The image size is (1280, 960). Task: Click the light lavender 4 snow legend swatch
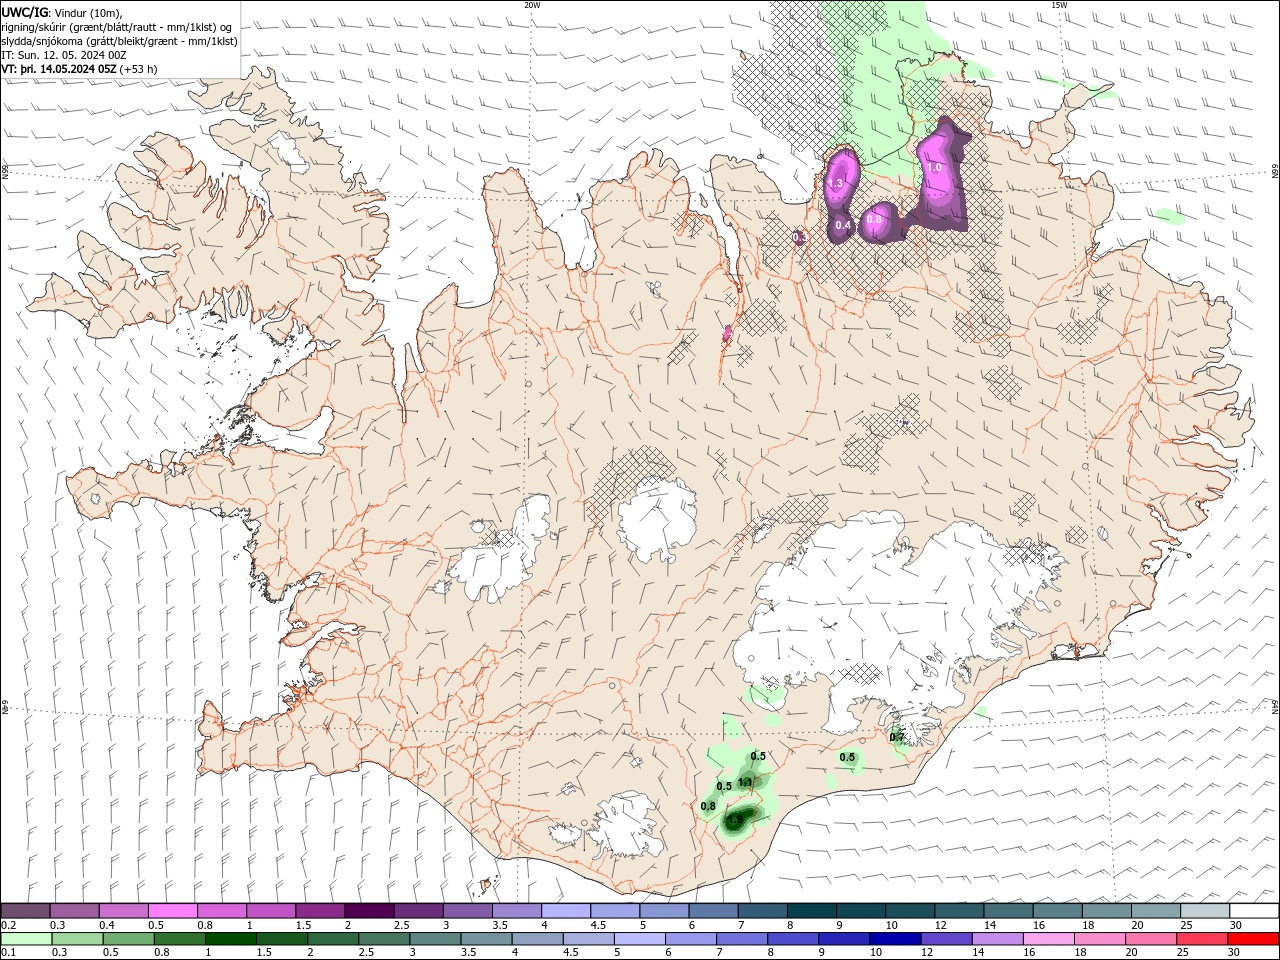565,911
